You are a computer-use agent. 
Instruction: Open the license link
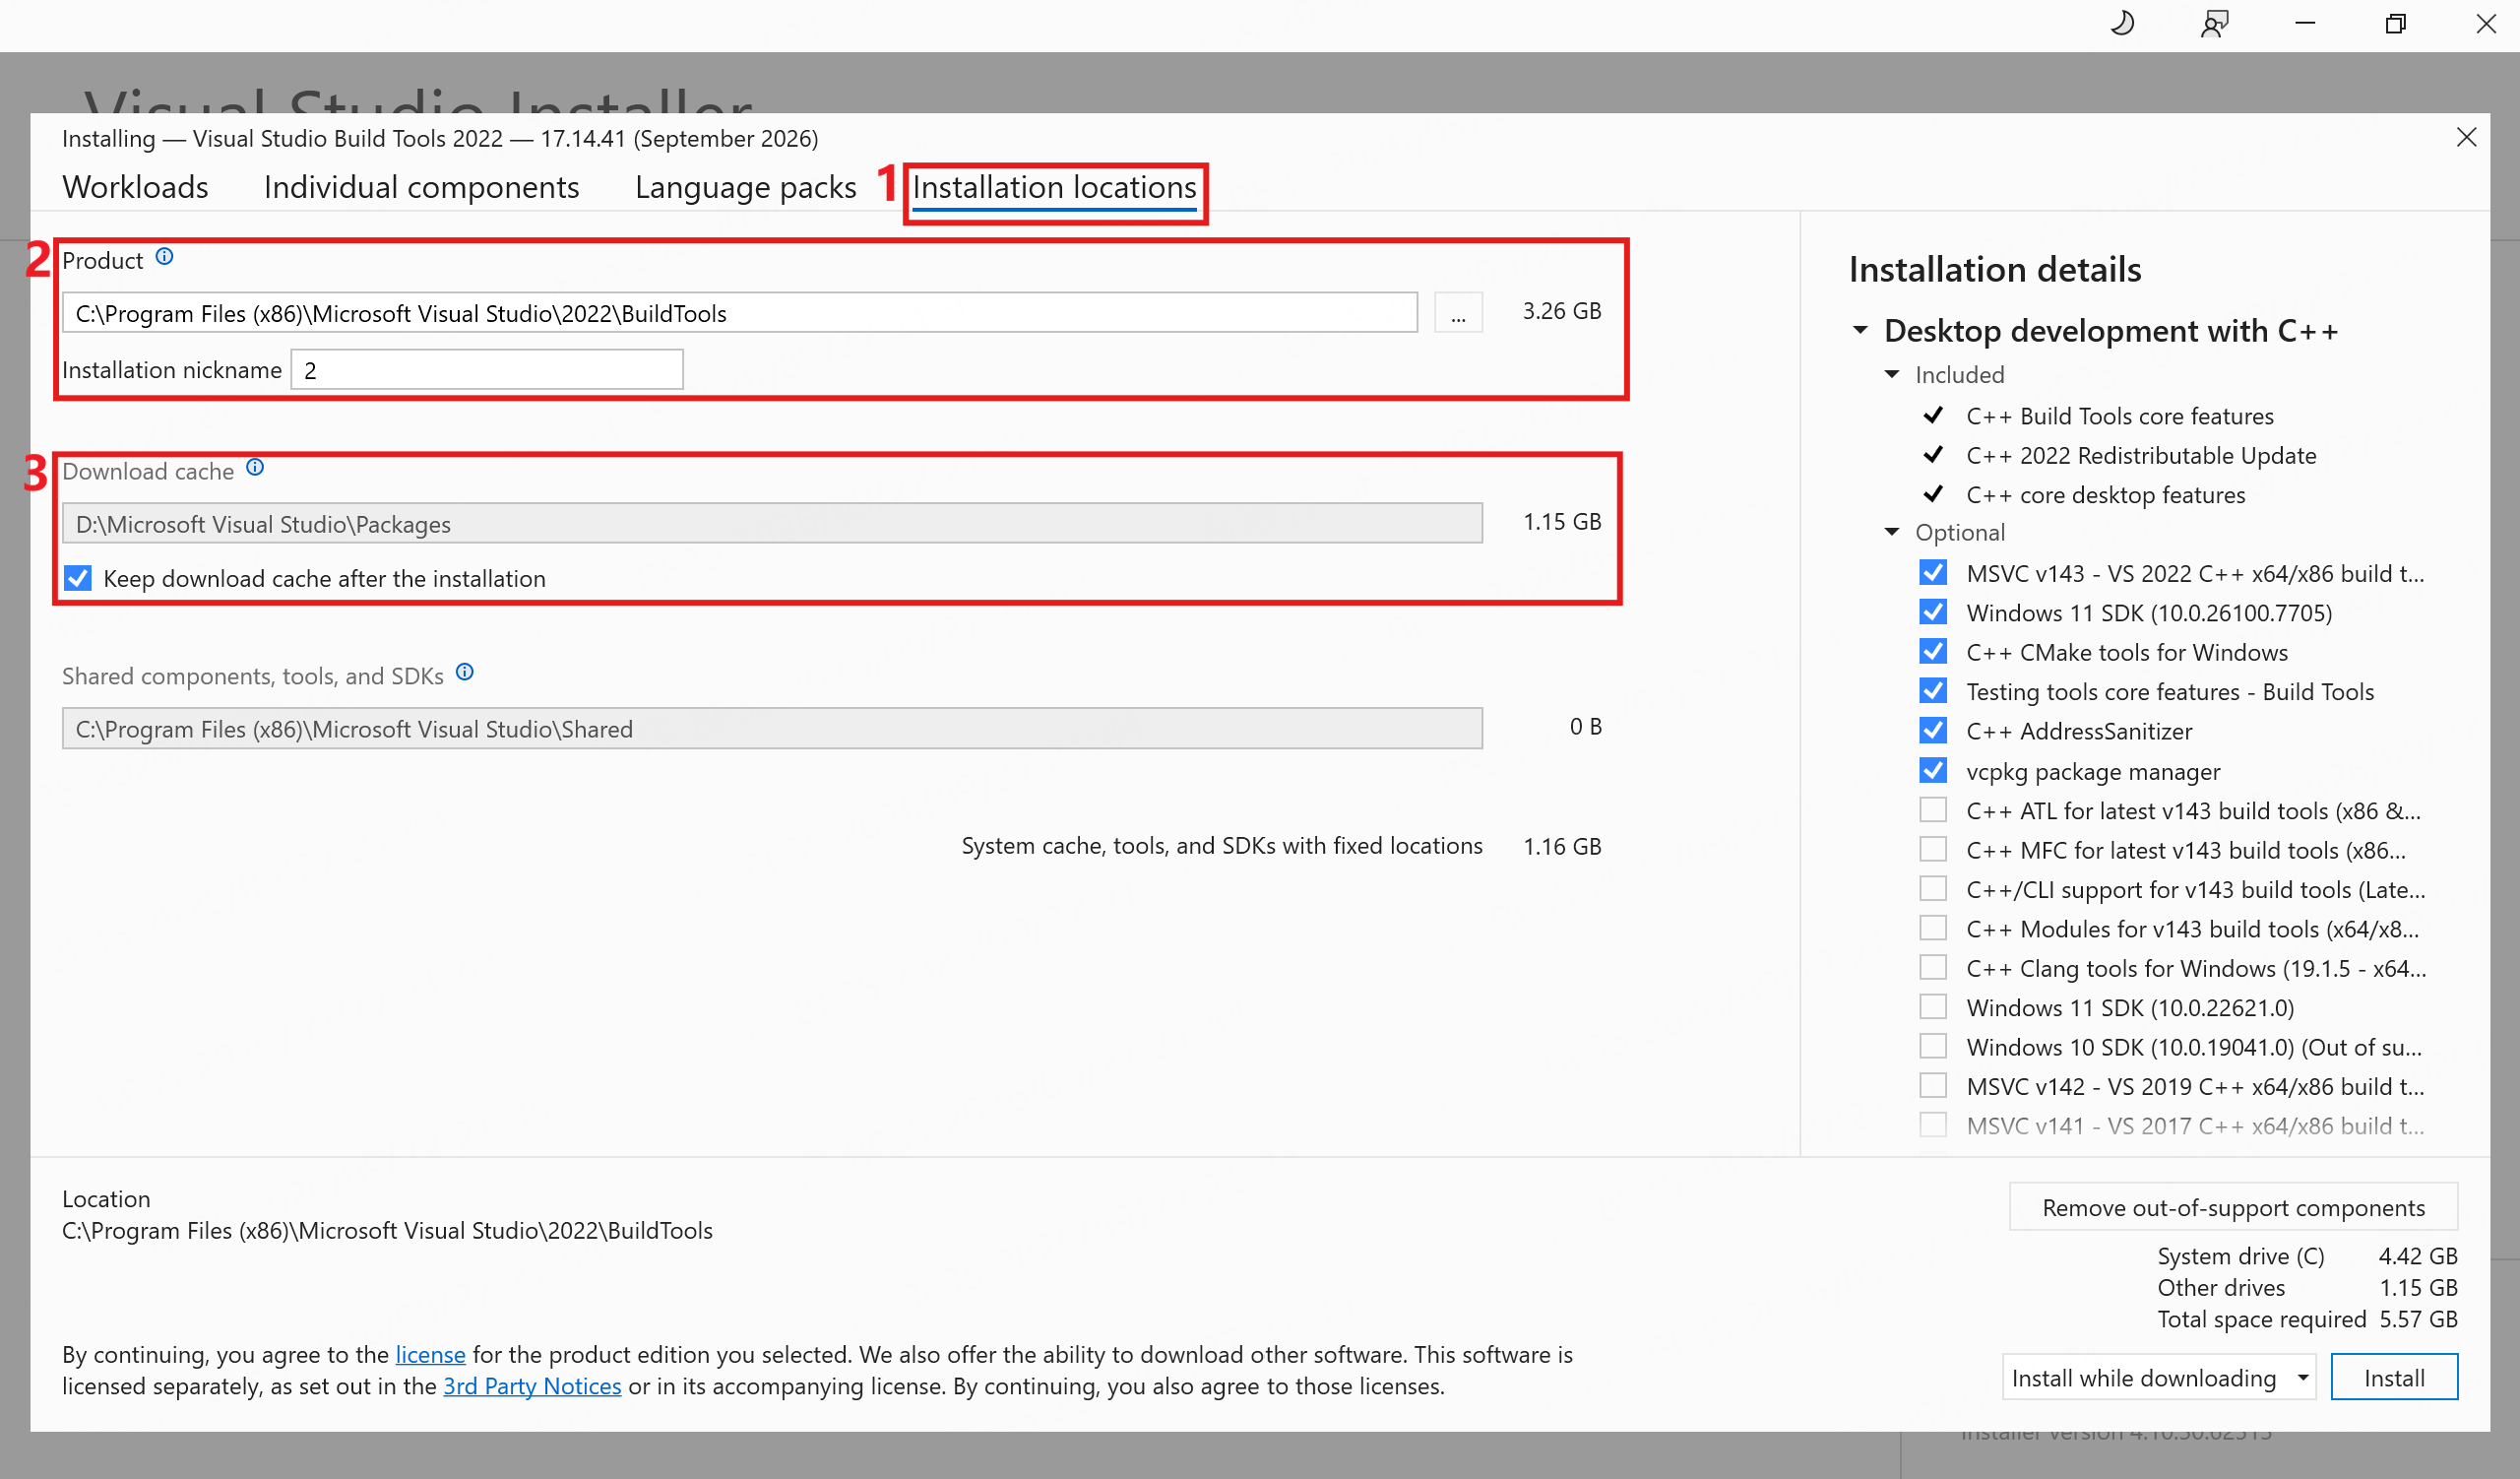(x=431, y=1354)
